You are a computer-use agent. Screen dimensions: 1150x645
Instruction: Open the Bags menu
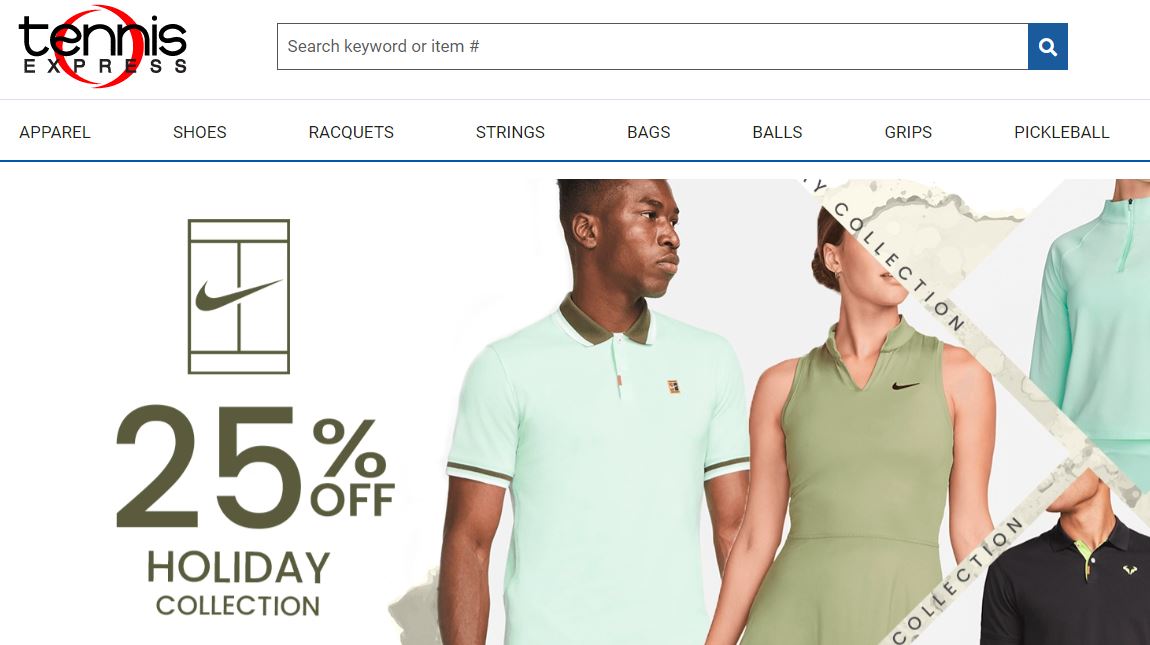click(x=648, y=132)
